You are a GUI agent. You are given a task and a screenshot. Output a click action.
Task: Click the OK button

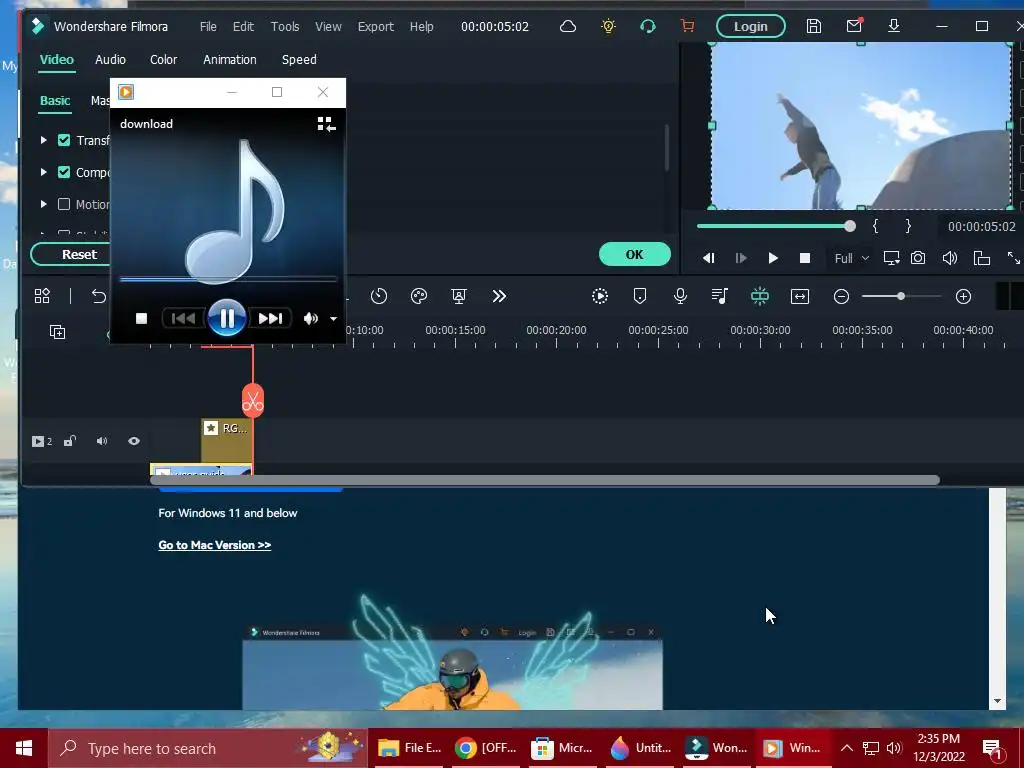(x=635, y=254)
